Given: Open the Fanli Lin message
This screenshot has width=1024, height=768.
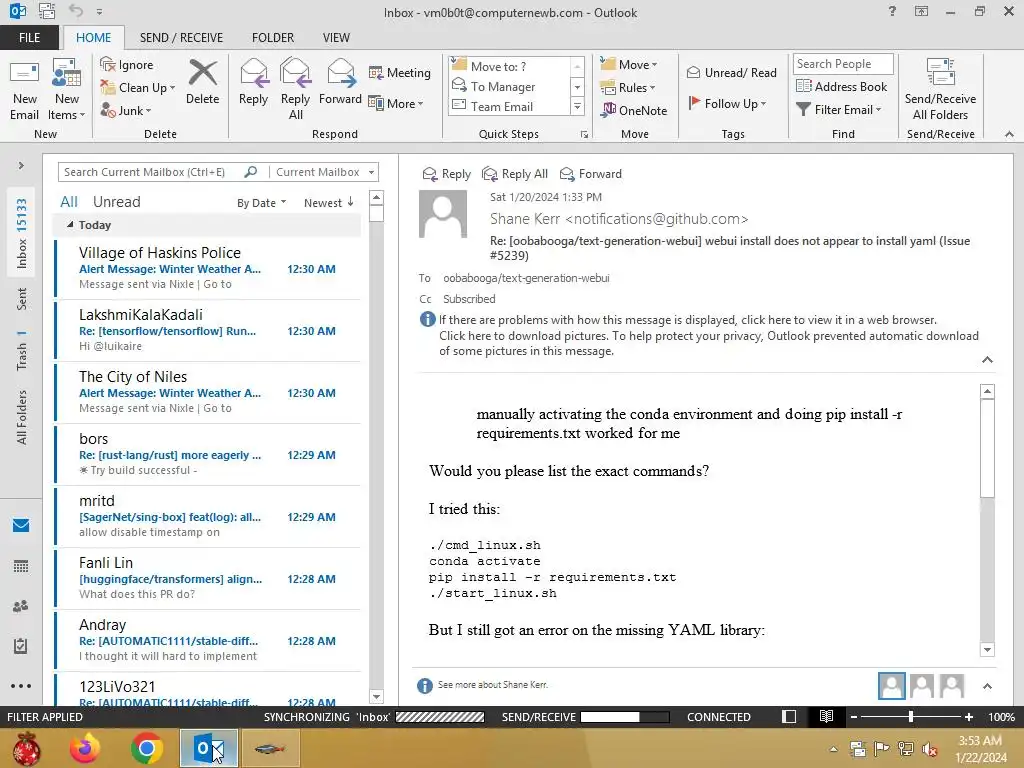Looking at the screenshot, I should (x=208, y=577).
